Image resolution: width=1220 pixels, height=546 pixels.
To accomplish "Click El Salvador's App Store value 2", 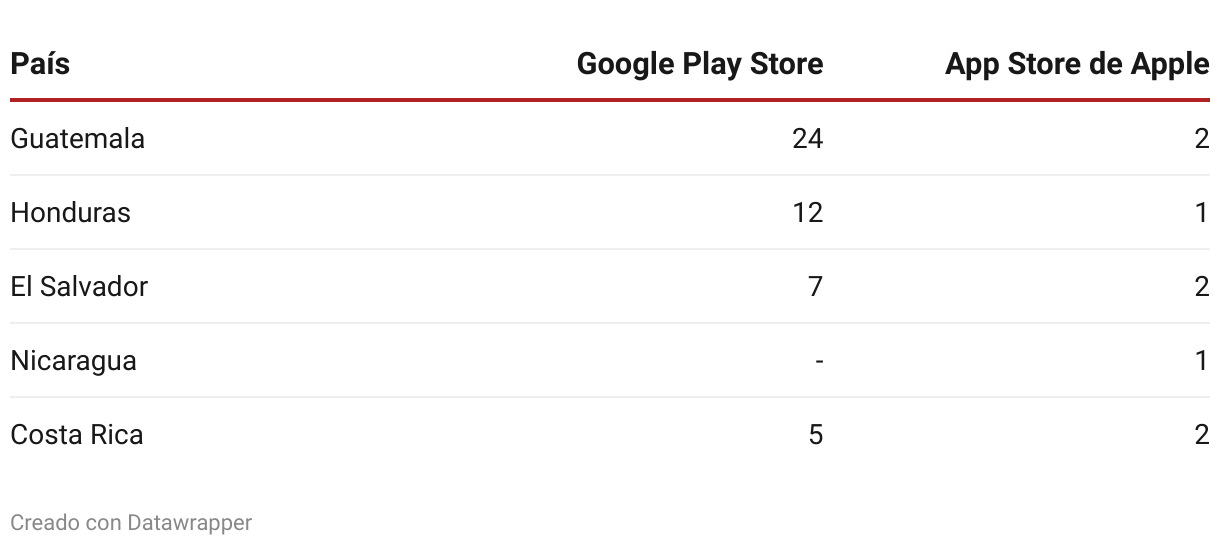I will (x=1201, y=286).
